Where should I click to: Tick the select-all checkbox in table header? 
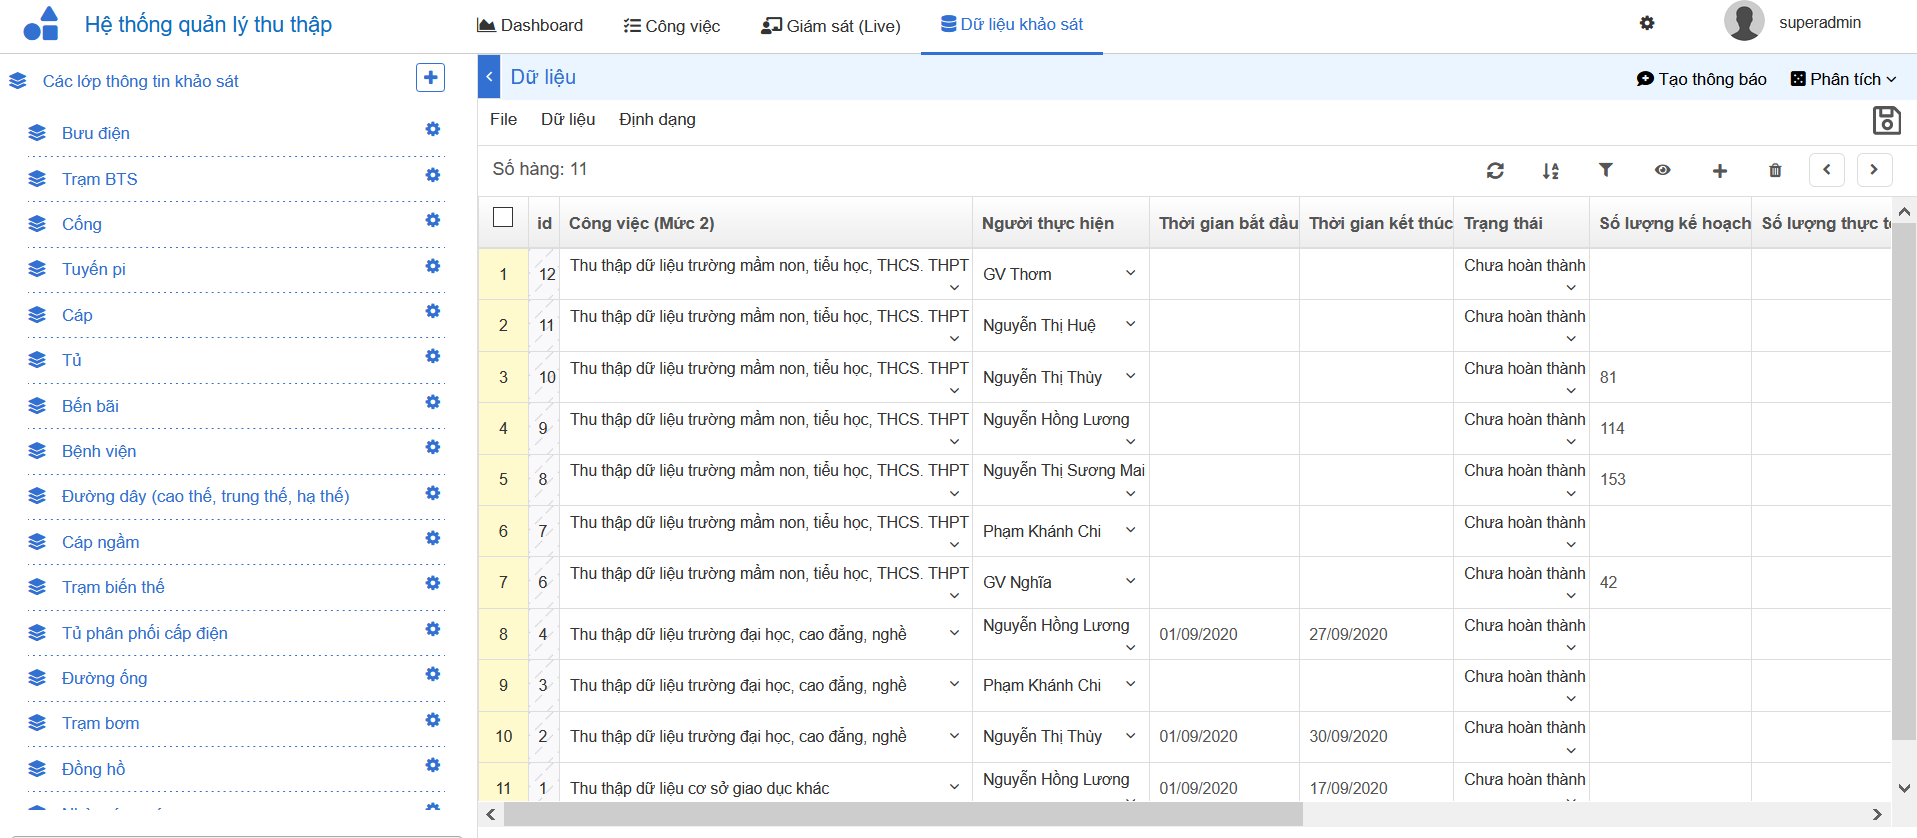[x=503, y=217]
